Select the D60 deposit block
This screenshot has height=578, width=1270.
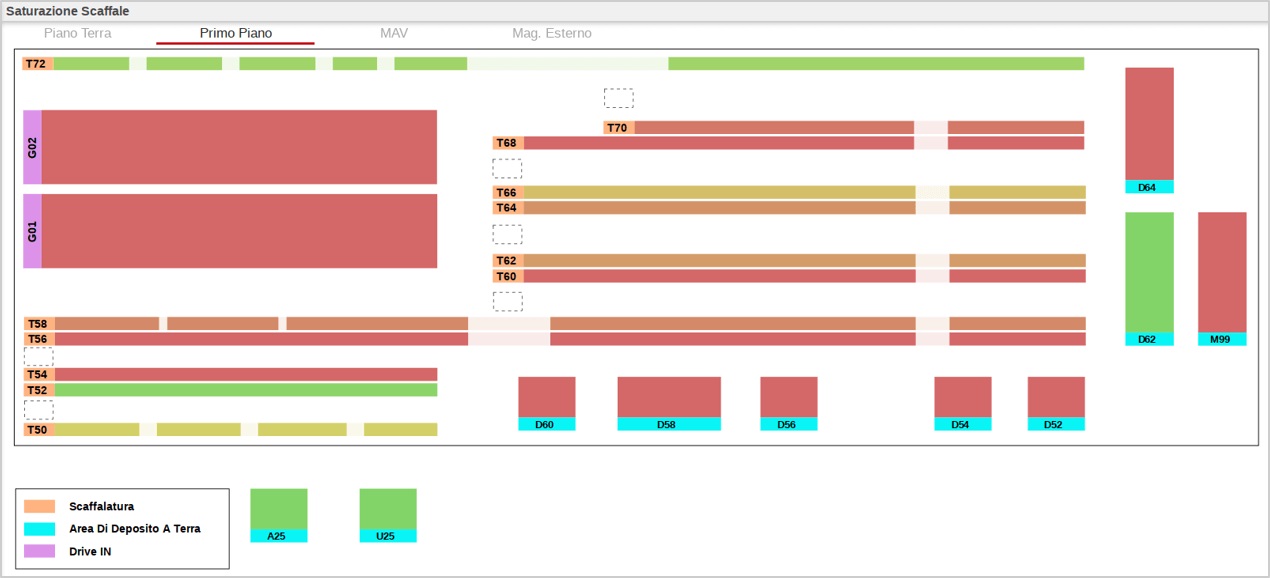tap(546, 397)
